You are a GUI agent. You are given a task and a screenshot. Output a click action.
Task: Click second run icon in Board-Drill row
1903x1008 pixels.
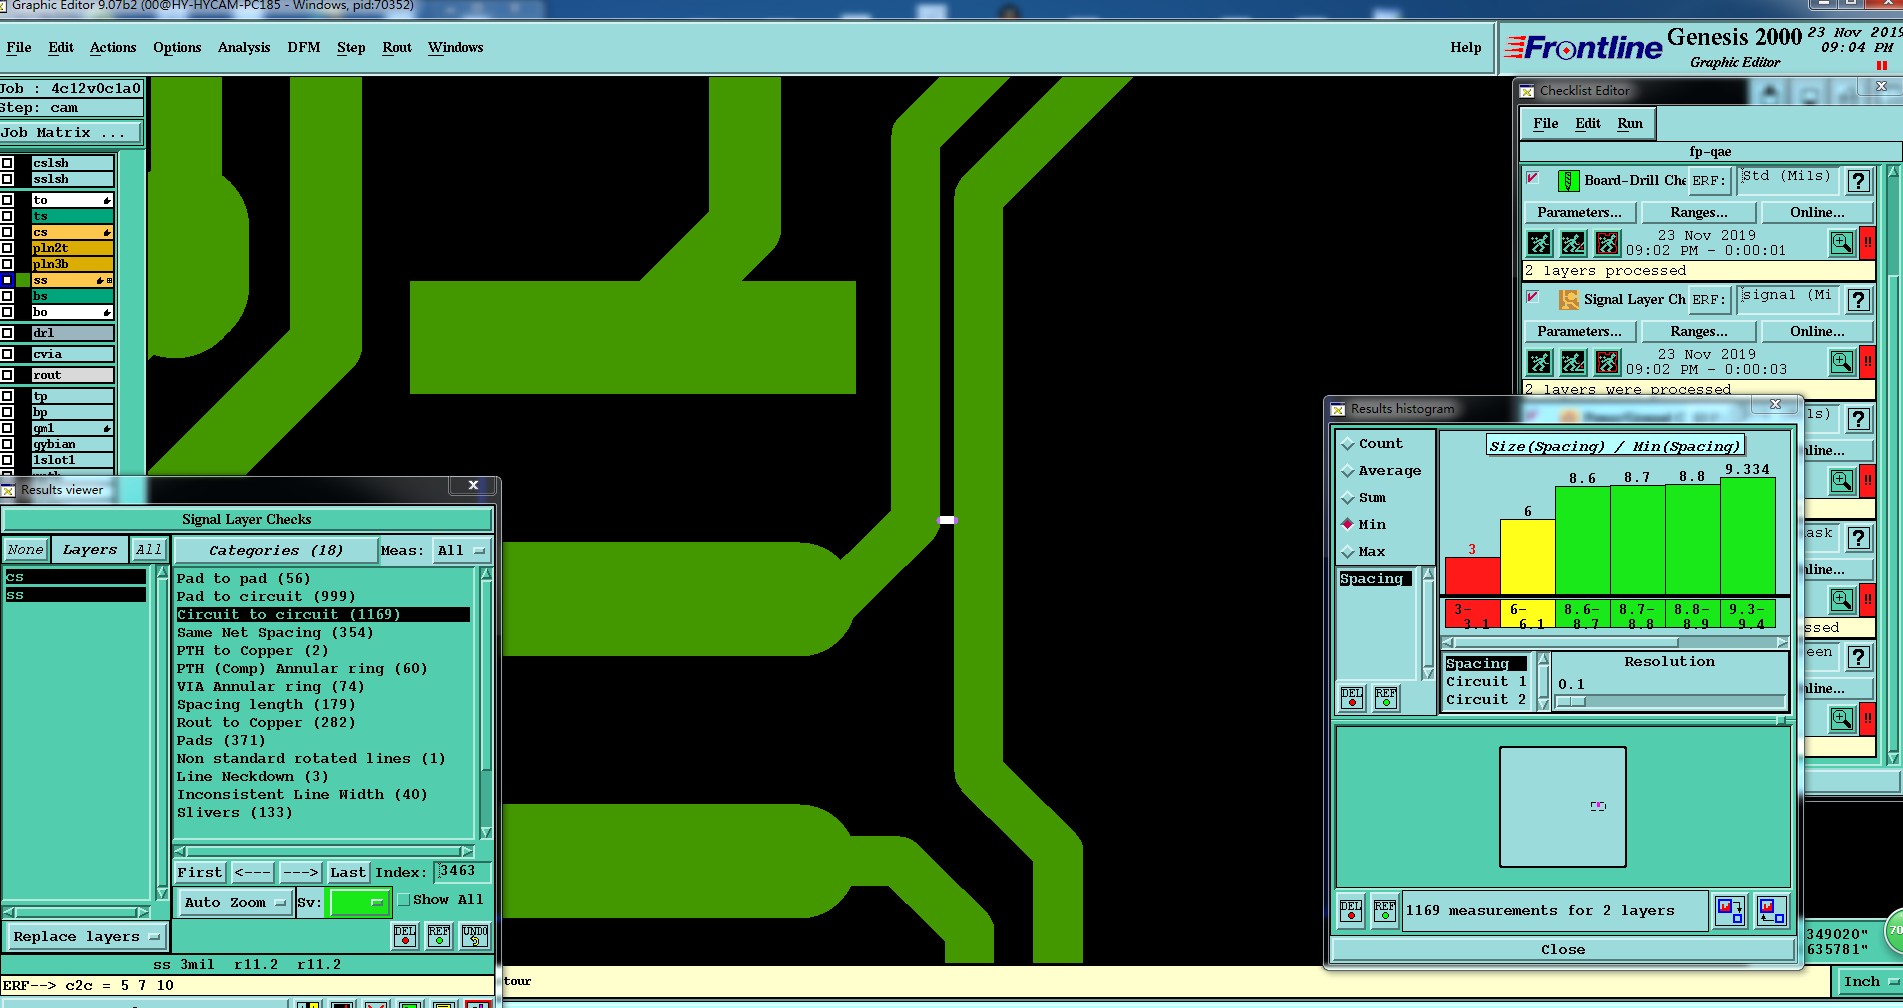1573,243
